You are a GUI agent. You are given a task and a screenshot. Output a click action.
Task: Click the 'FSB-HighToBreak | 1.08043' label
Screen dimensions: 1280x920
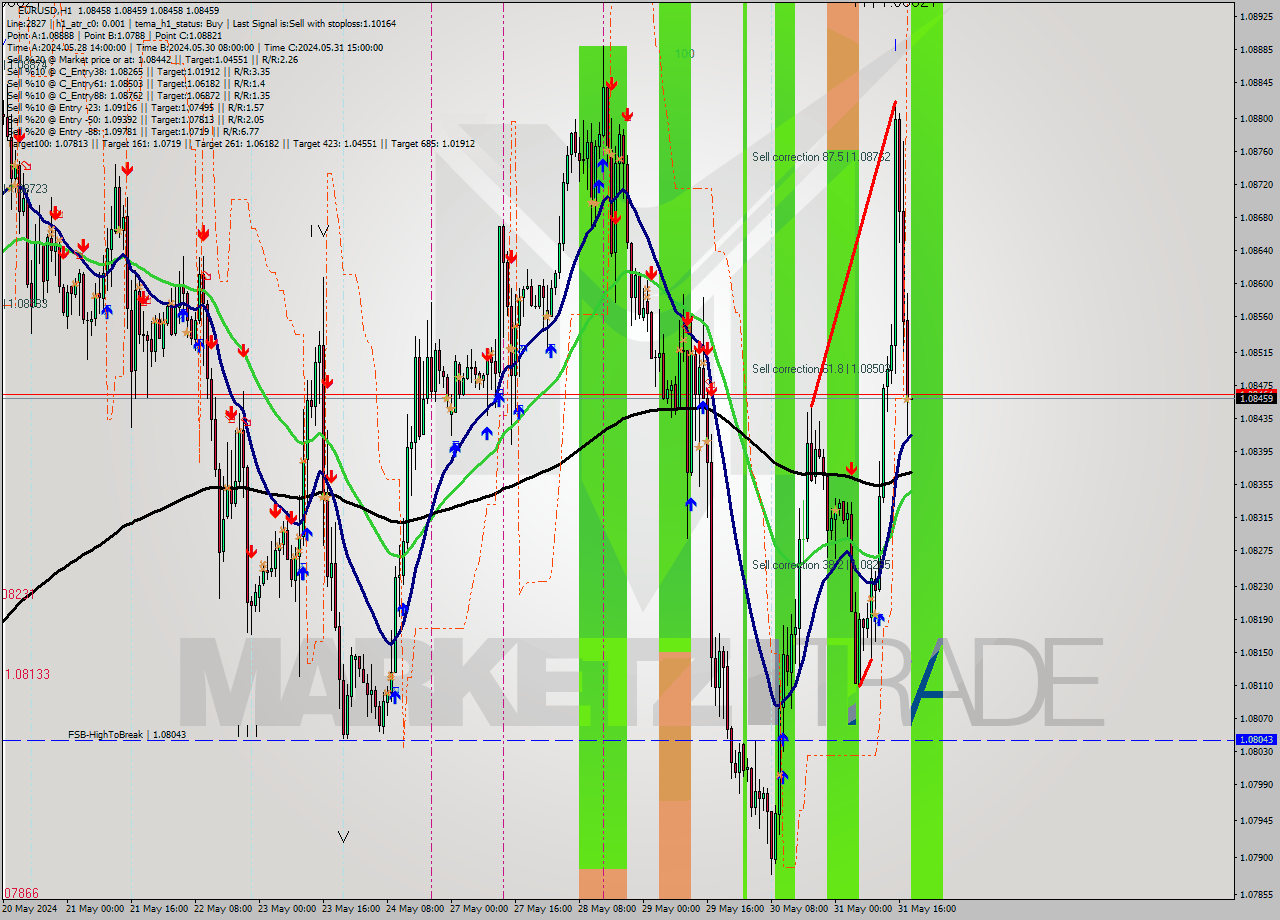click(x=127, y=734)
